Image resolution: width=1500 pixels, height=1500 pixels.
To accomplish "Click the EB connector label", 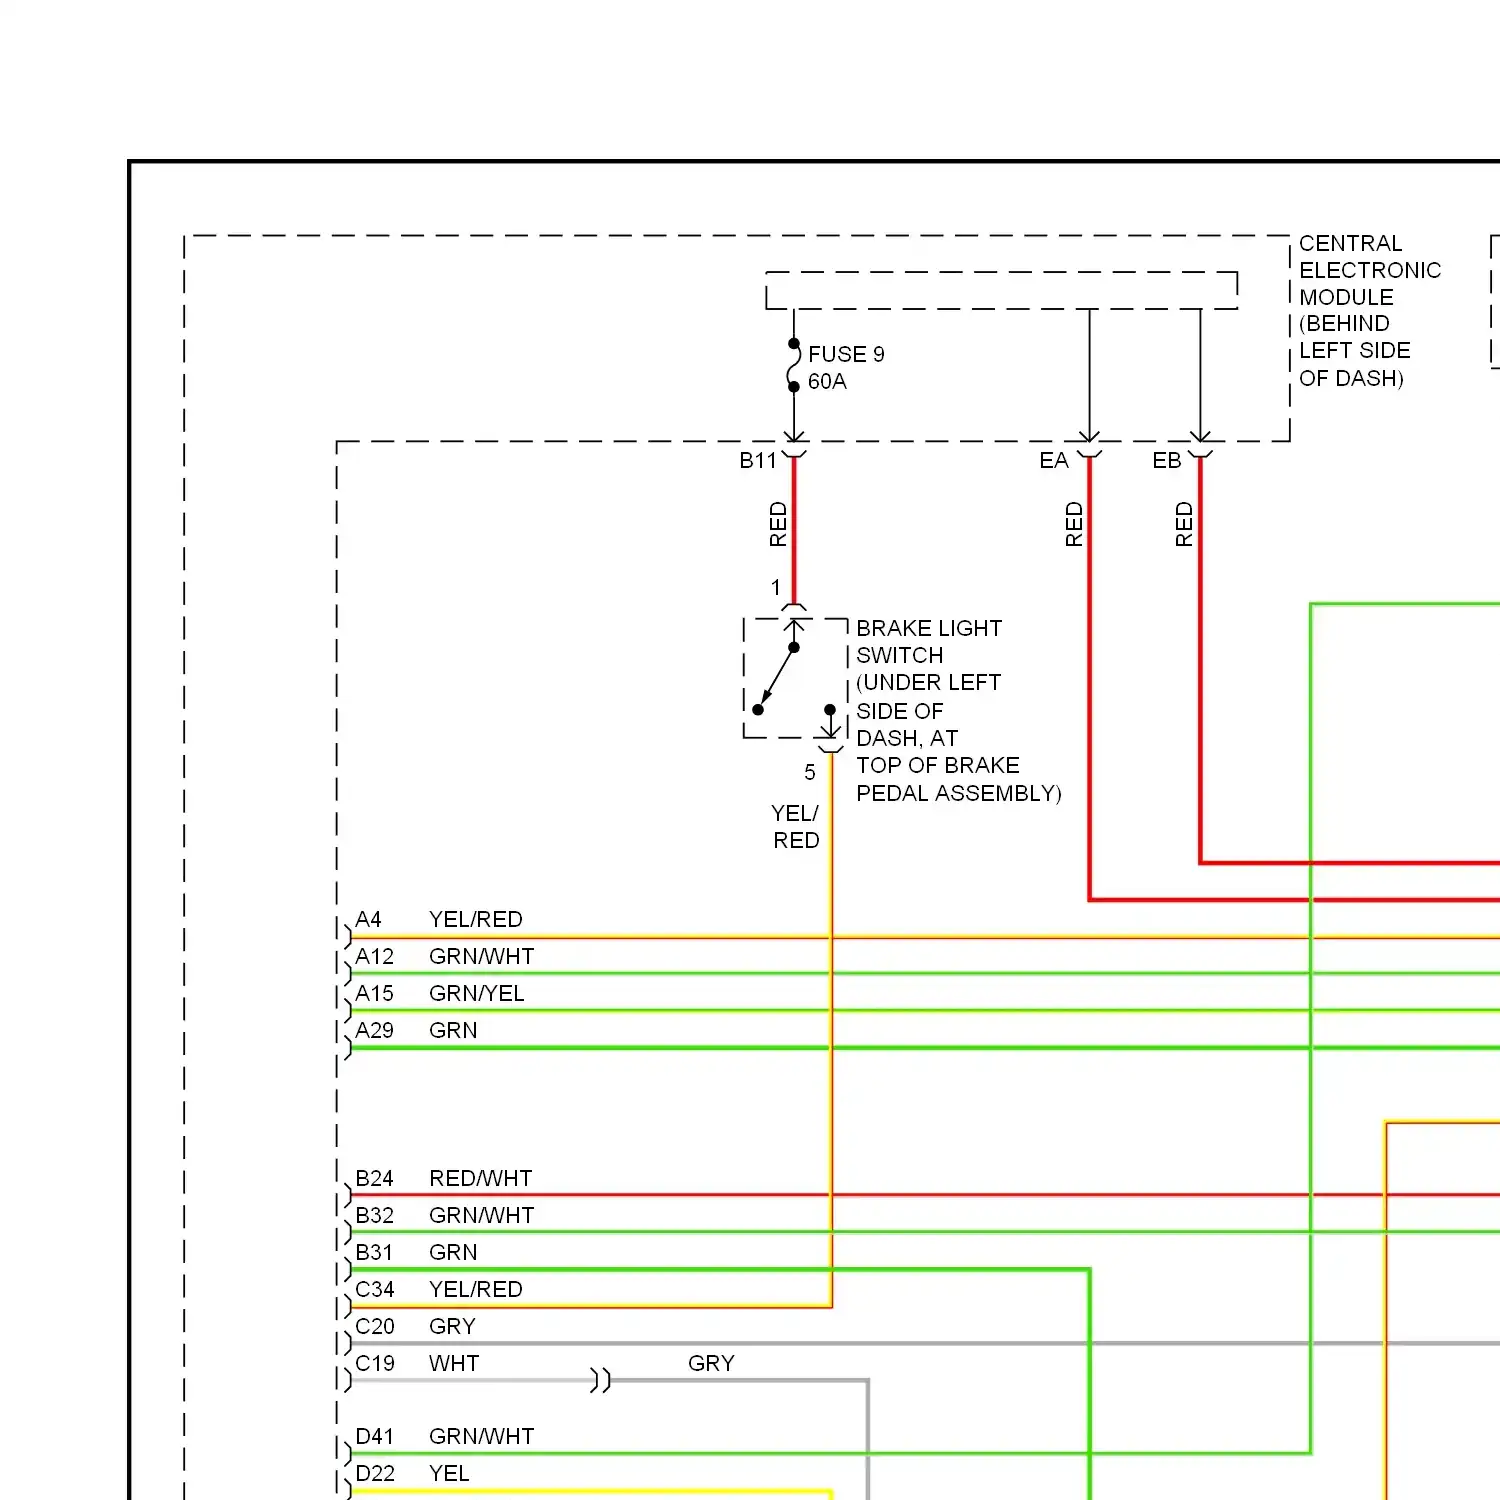I will tap(1167, 460).
